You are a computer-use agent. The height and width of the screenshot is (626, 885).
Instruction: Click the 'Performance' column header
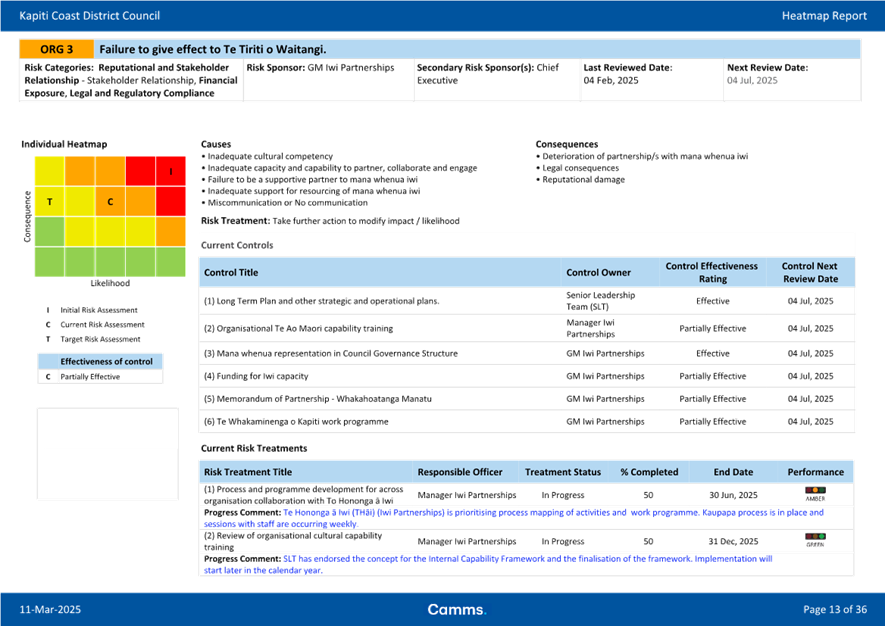(x=816, y=472)
